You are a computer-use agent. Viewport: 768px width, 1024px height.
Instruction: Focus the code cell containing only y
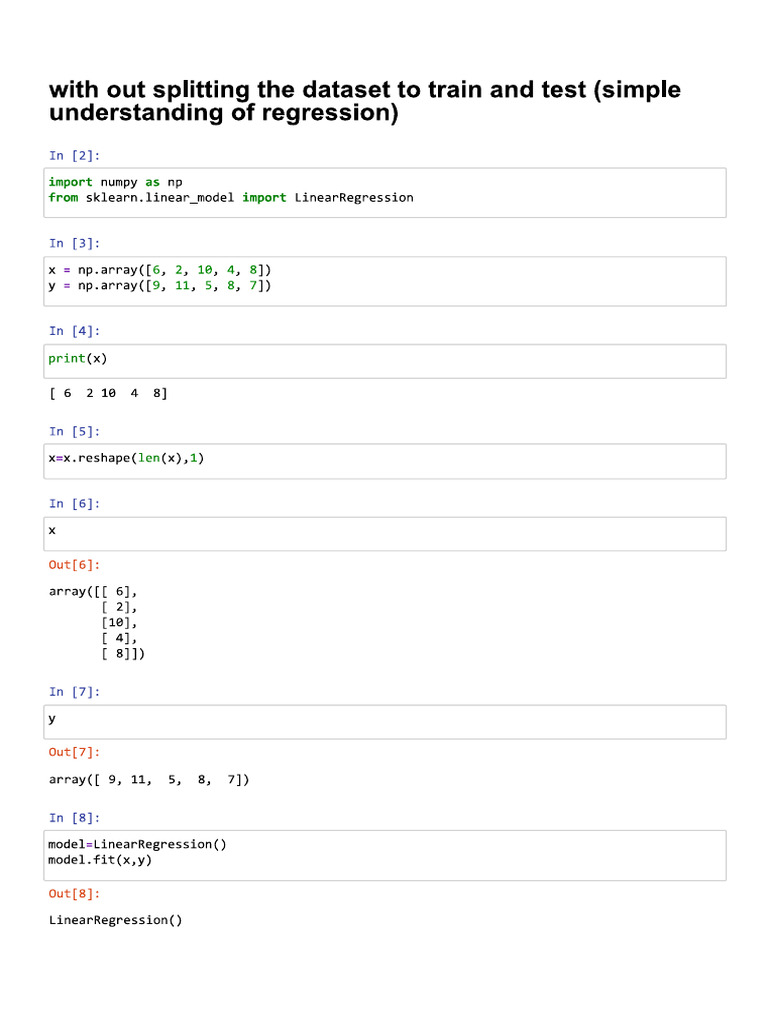click(x=386, y=721)
